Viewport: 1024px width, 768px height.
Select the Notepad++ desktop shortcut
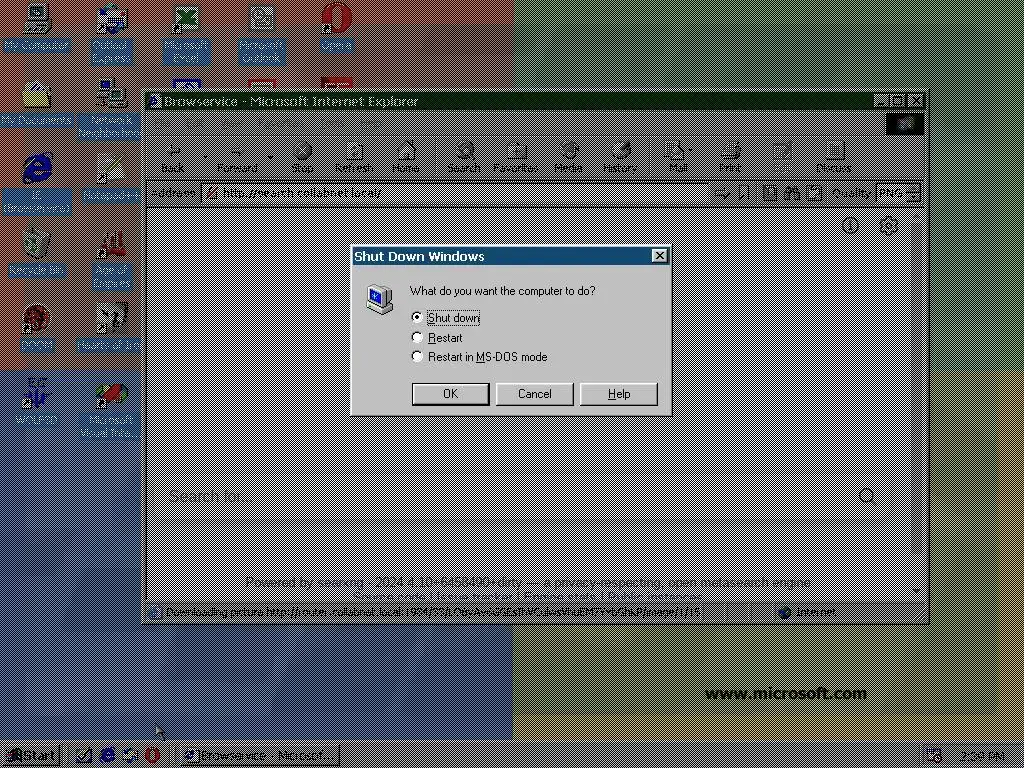click(111, 178)
